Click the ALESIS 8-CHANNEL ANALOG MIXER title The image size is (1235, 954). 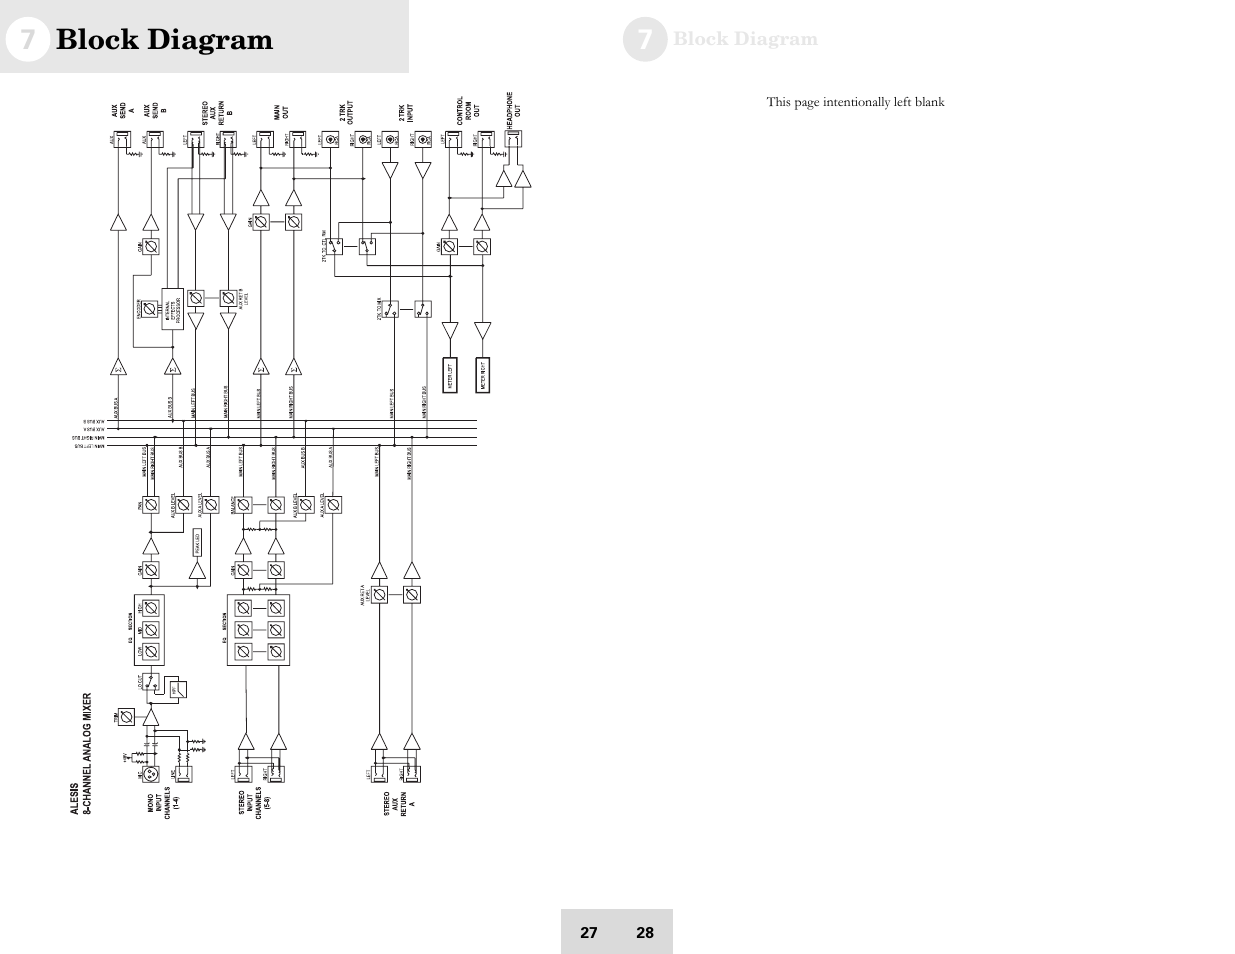(80, 755)
